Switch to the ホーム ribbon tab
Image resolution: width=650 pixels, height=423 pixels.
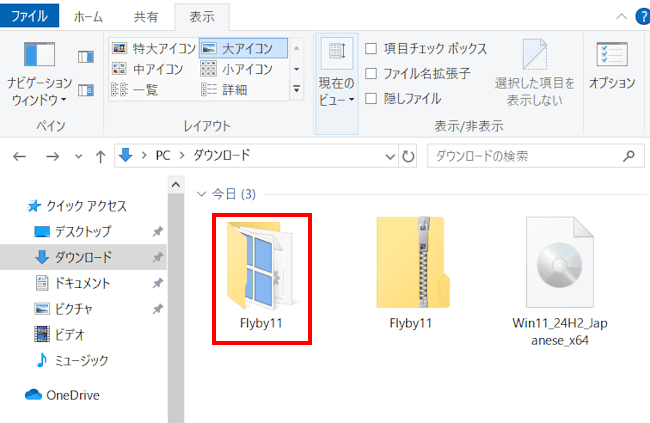88,17
